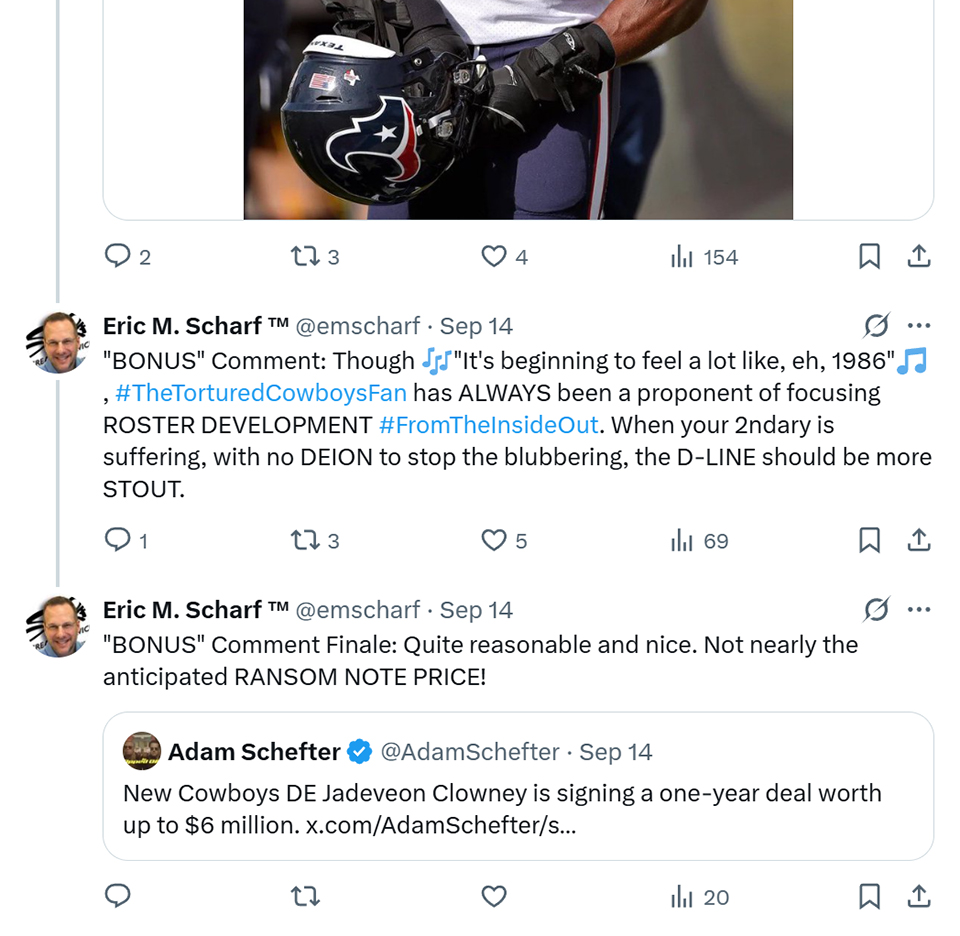Open Eric M. Scharf profile avatar on BONUS Finale tweet
Viewport: 960px width, 936px height.
(60, 627)
